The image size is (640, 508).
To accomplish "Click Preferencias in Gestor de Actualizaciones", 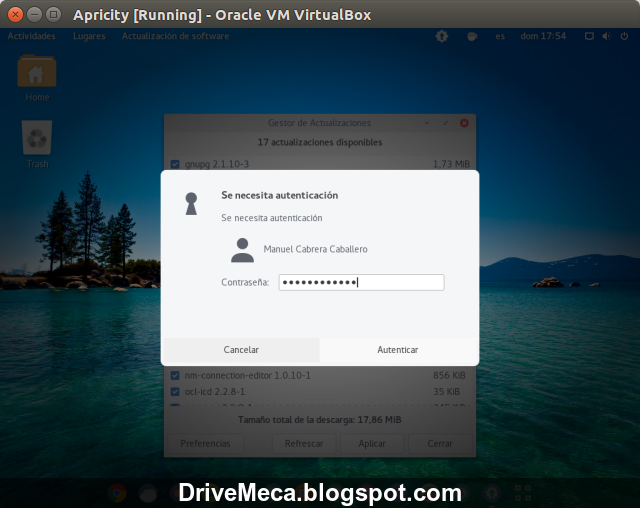I will [x=205, y=444].
